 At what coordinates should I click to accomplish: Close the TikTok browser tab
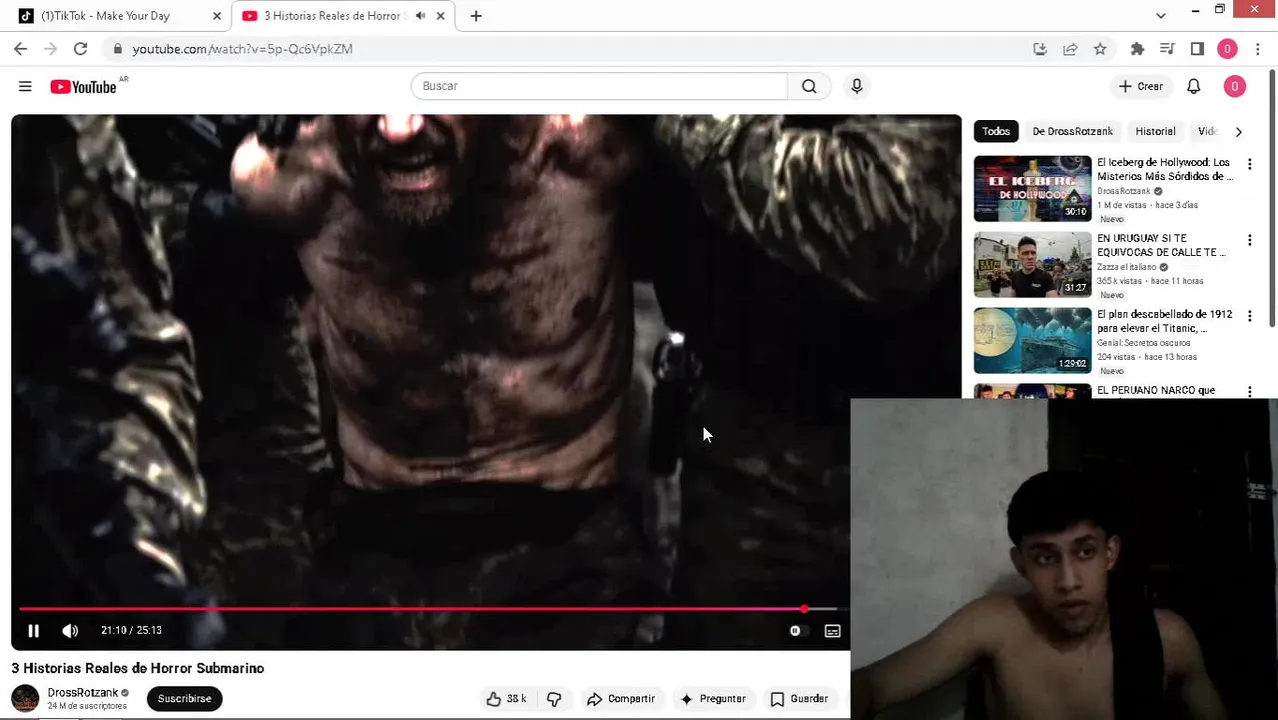[216, 16]
